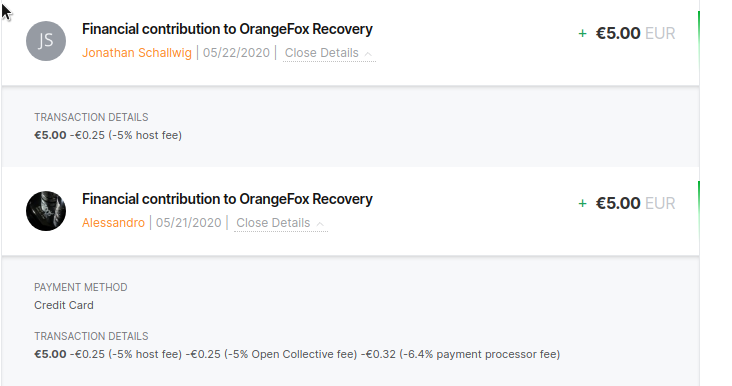Click the 05/22/2020 transaction date
The width and height of the screenshot is (732, 386).
click(236, 53)
